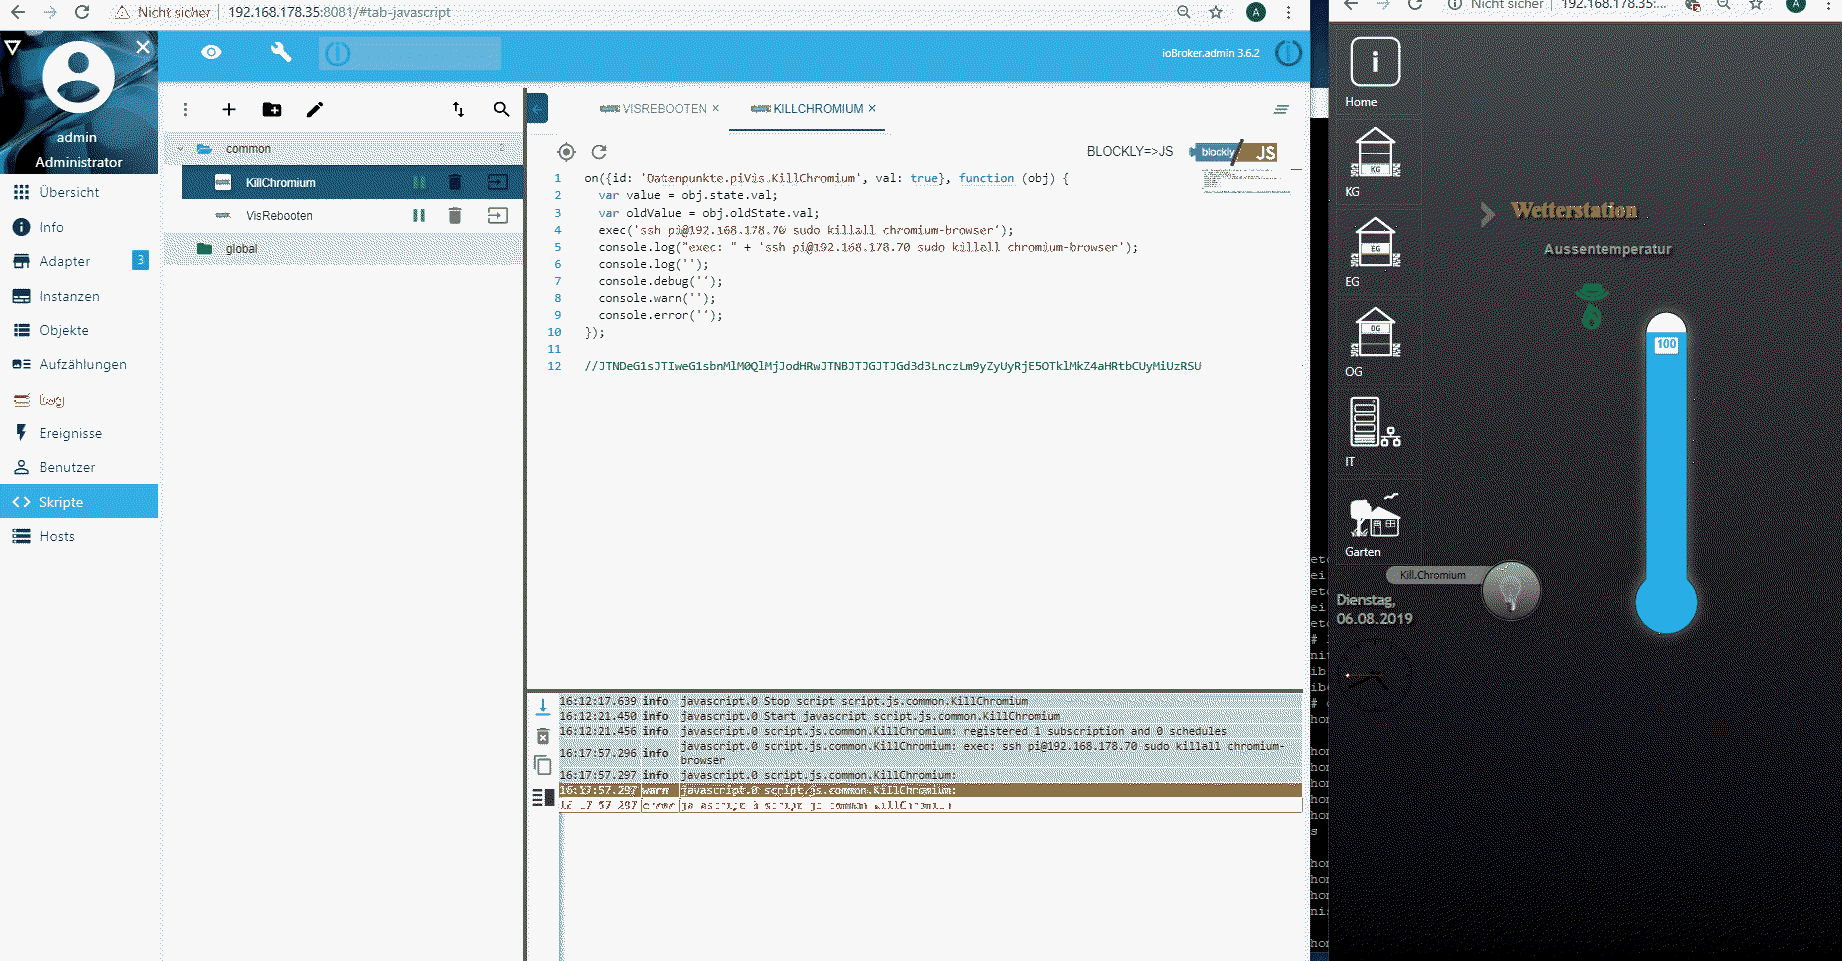Go to Objekte page
Screen dimensions: 1842x961
[79, 330]
